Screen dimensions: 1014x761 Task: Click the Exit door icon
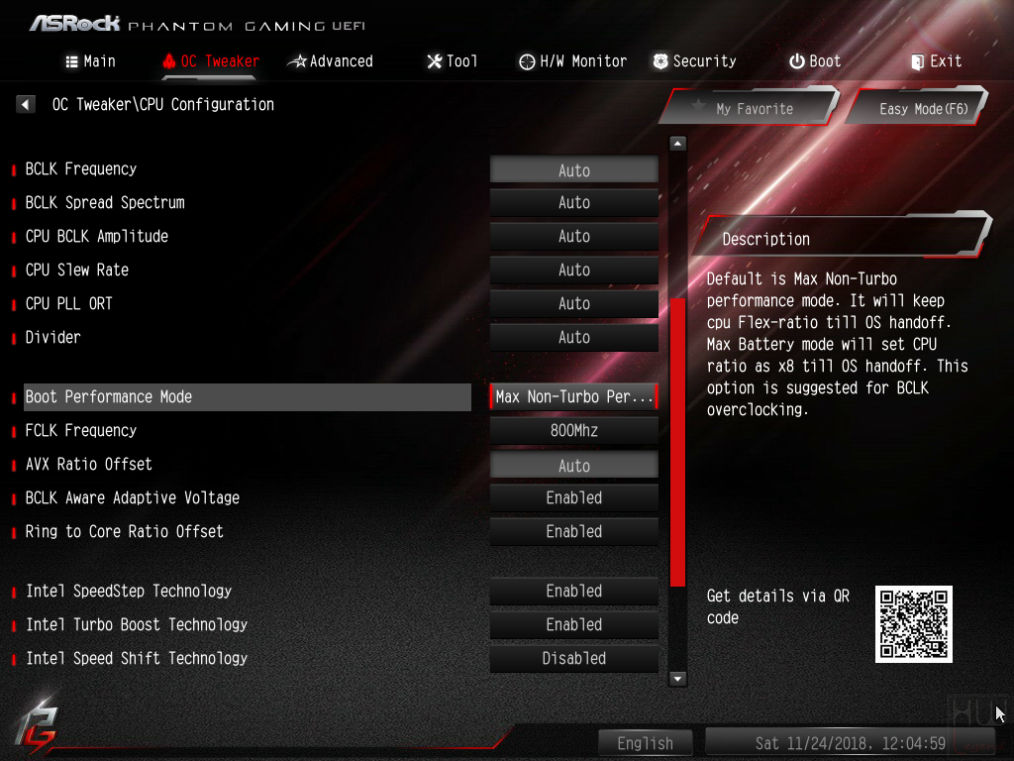(x=917, y=61)
